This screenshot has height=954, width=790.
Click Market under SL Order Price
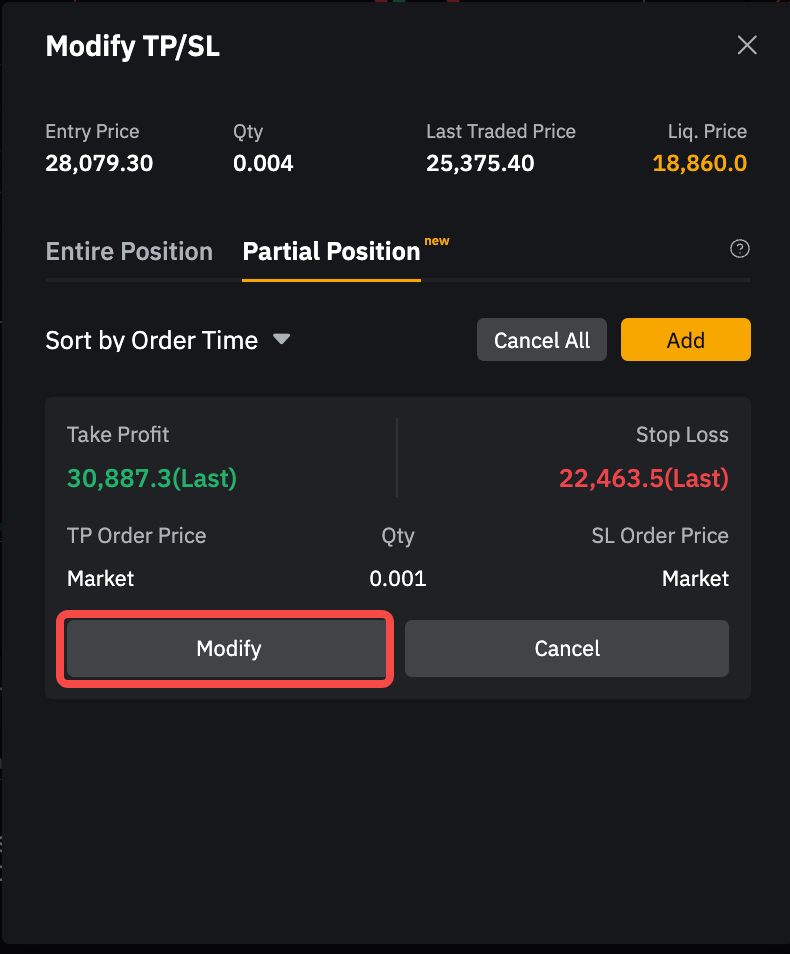coord(695,578)
